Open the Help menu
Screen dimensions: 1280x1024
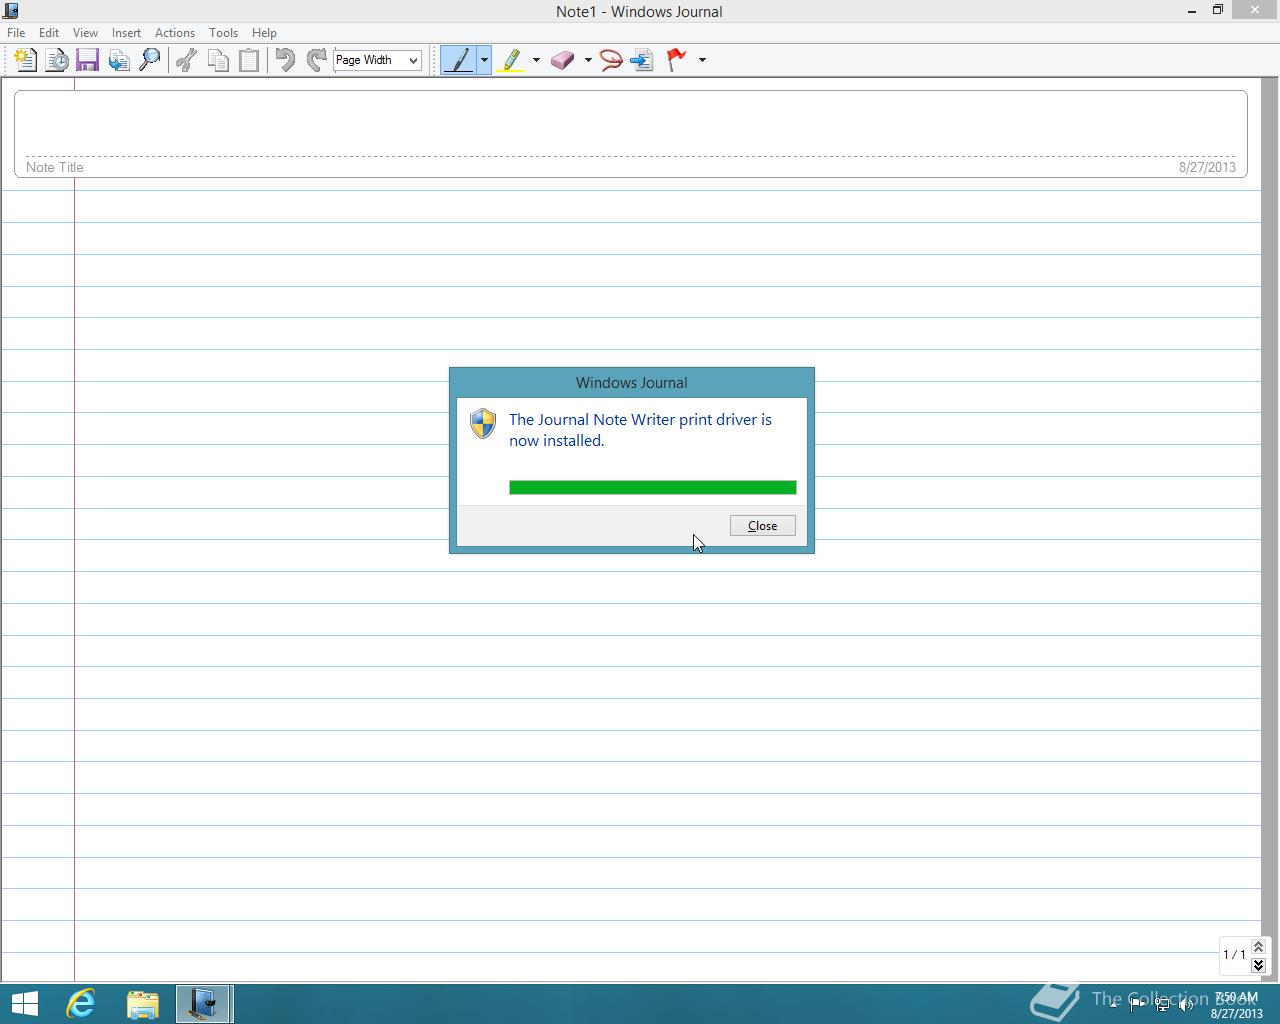point(264,33)
